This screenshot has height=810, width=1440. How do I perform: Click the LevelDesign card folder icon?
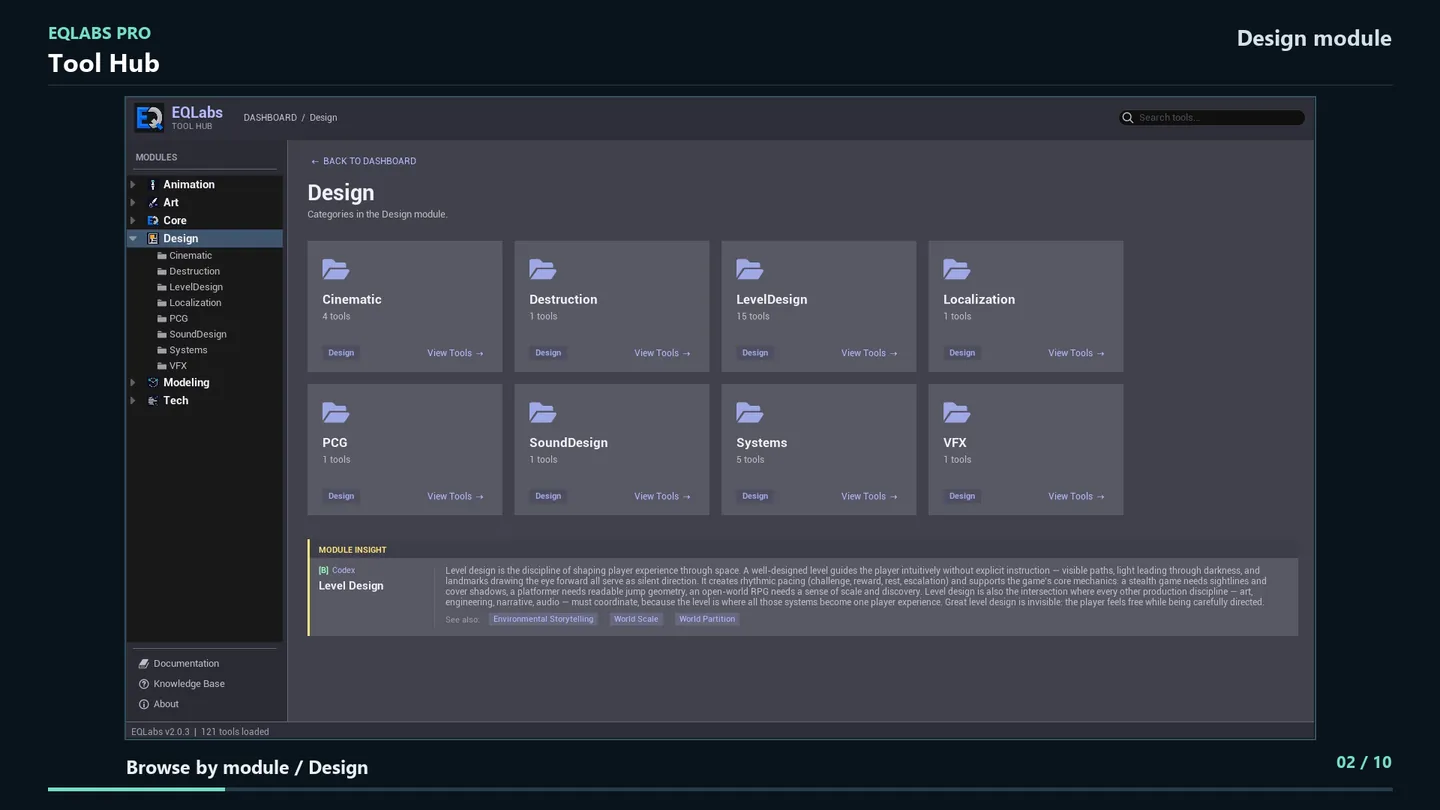750,269
